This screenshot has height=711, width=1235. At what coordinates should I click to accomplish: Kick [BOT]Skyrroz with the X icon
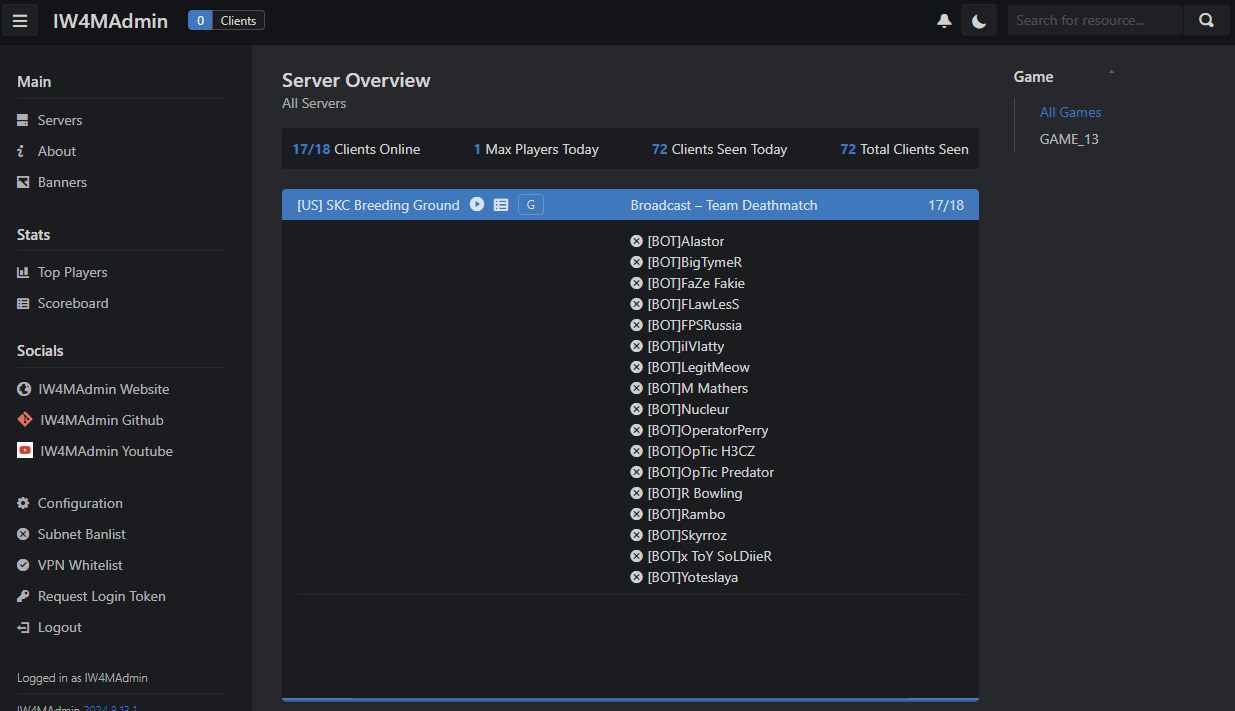pos(636,535)
